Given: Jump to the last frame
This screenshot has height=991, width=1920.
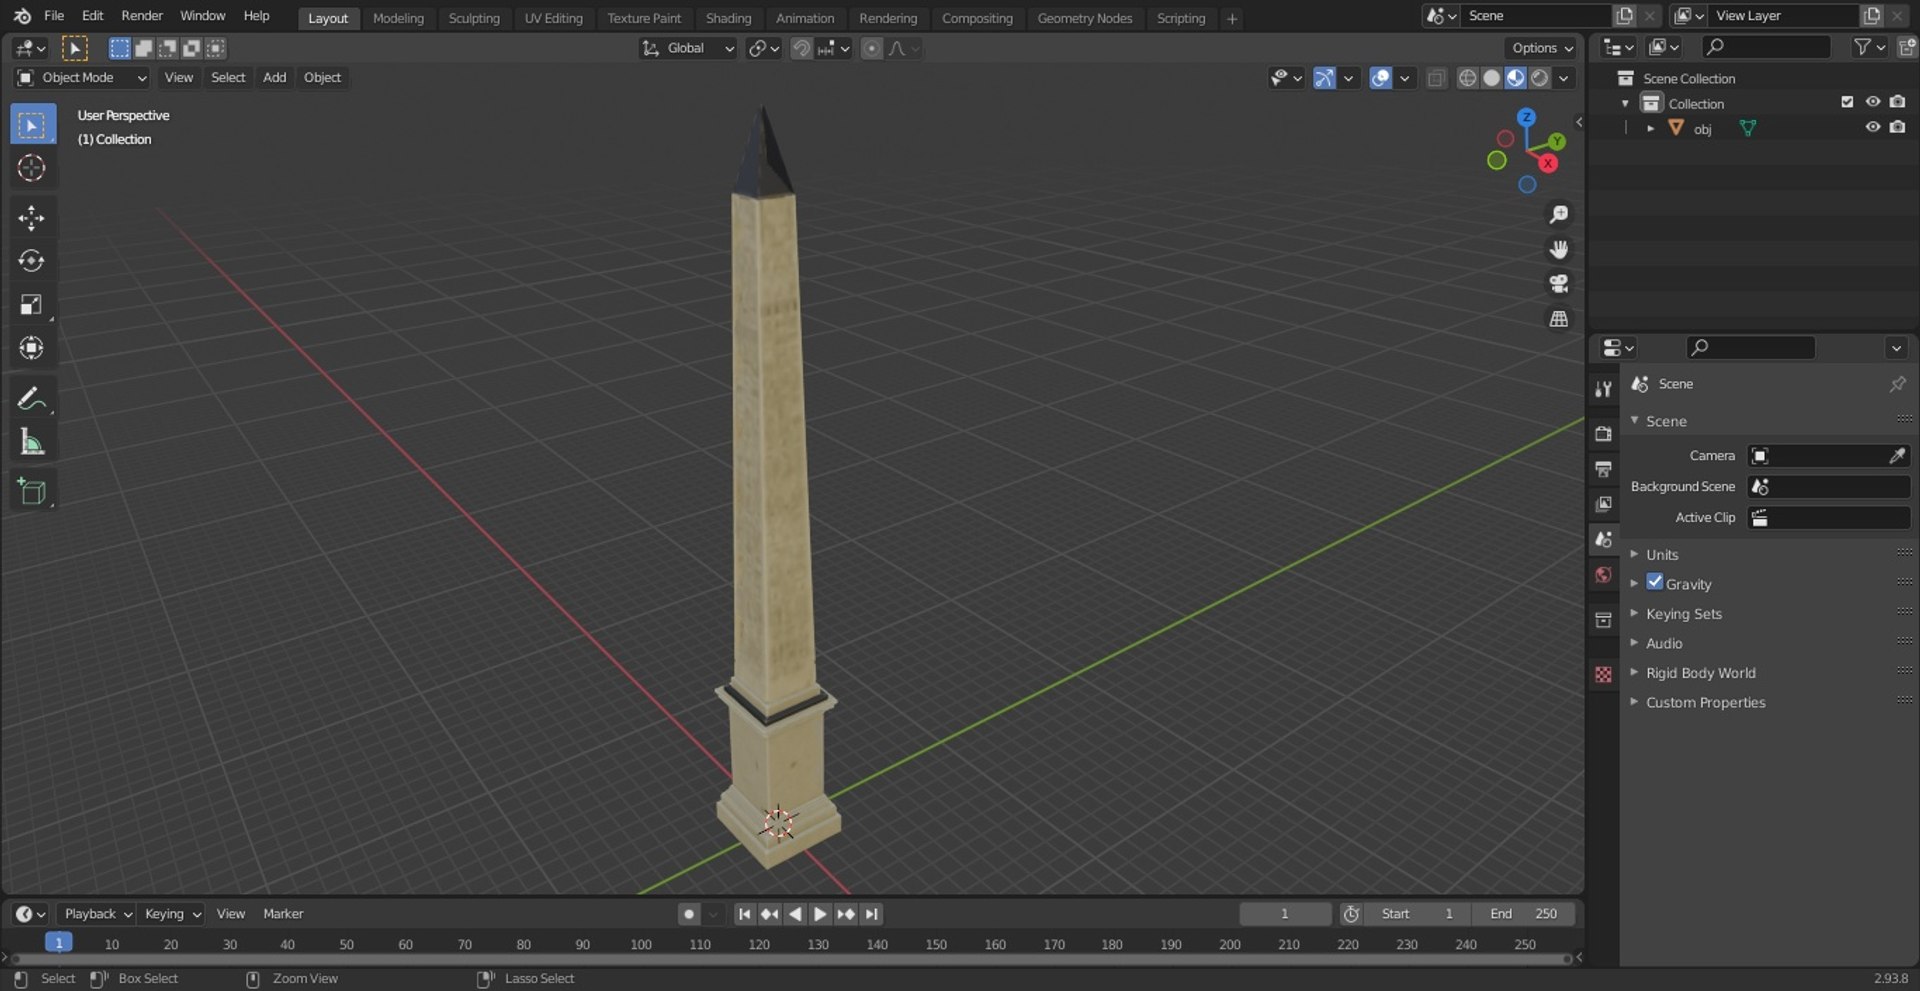Looking at the screenshot, I should pos(872,914).
